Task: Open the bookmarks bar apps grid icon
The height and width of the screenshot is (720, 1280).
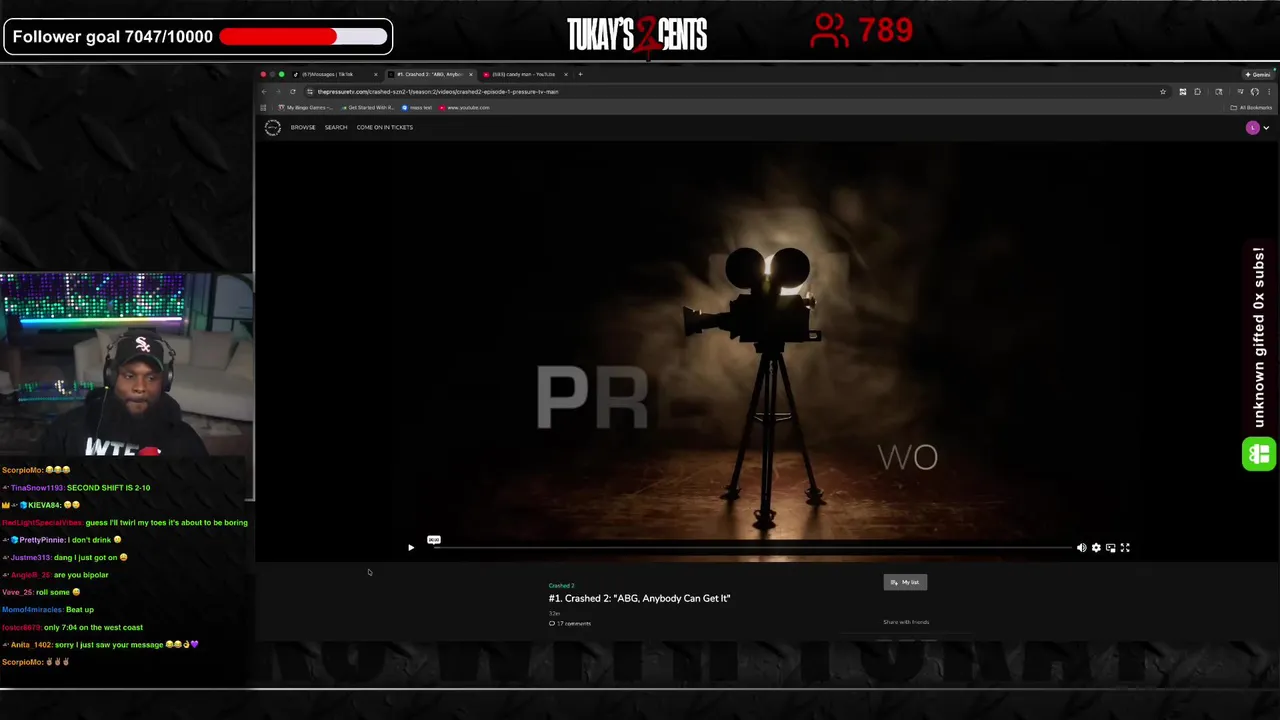Action: click(x=263, y=107)
